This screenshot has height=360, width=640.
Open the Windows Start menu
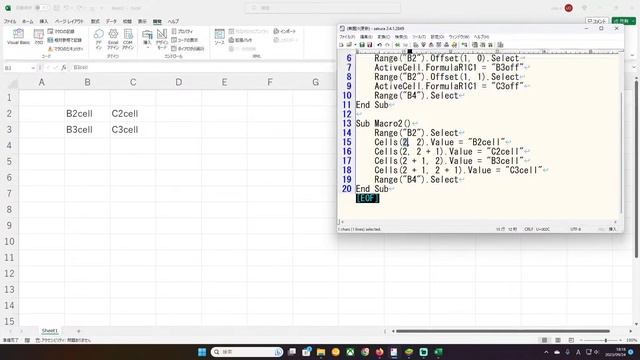(202, 352)
